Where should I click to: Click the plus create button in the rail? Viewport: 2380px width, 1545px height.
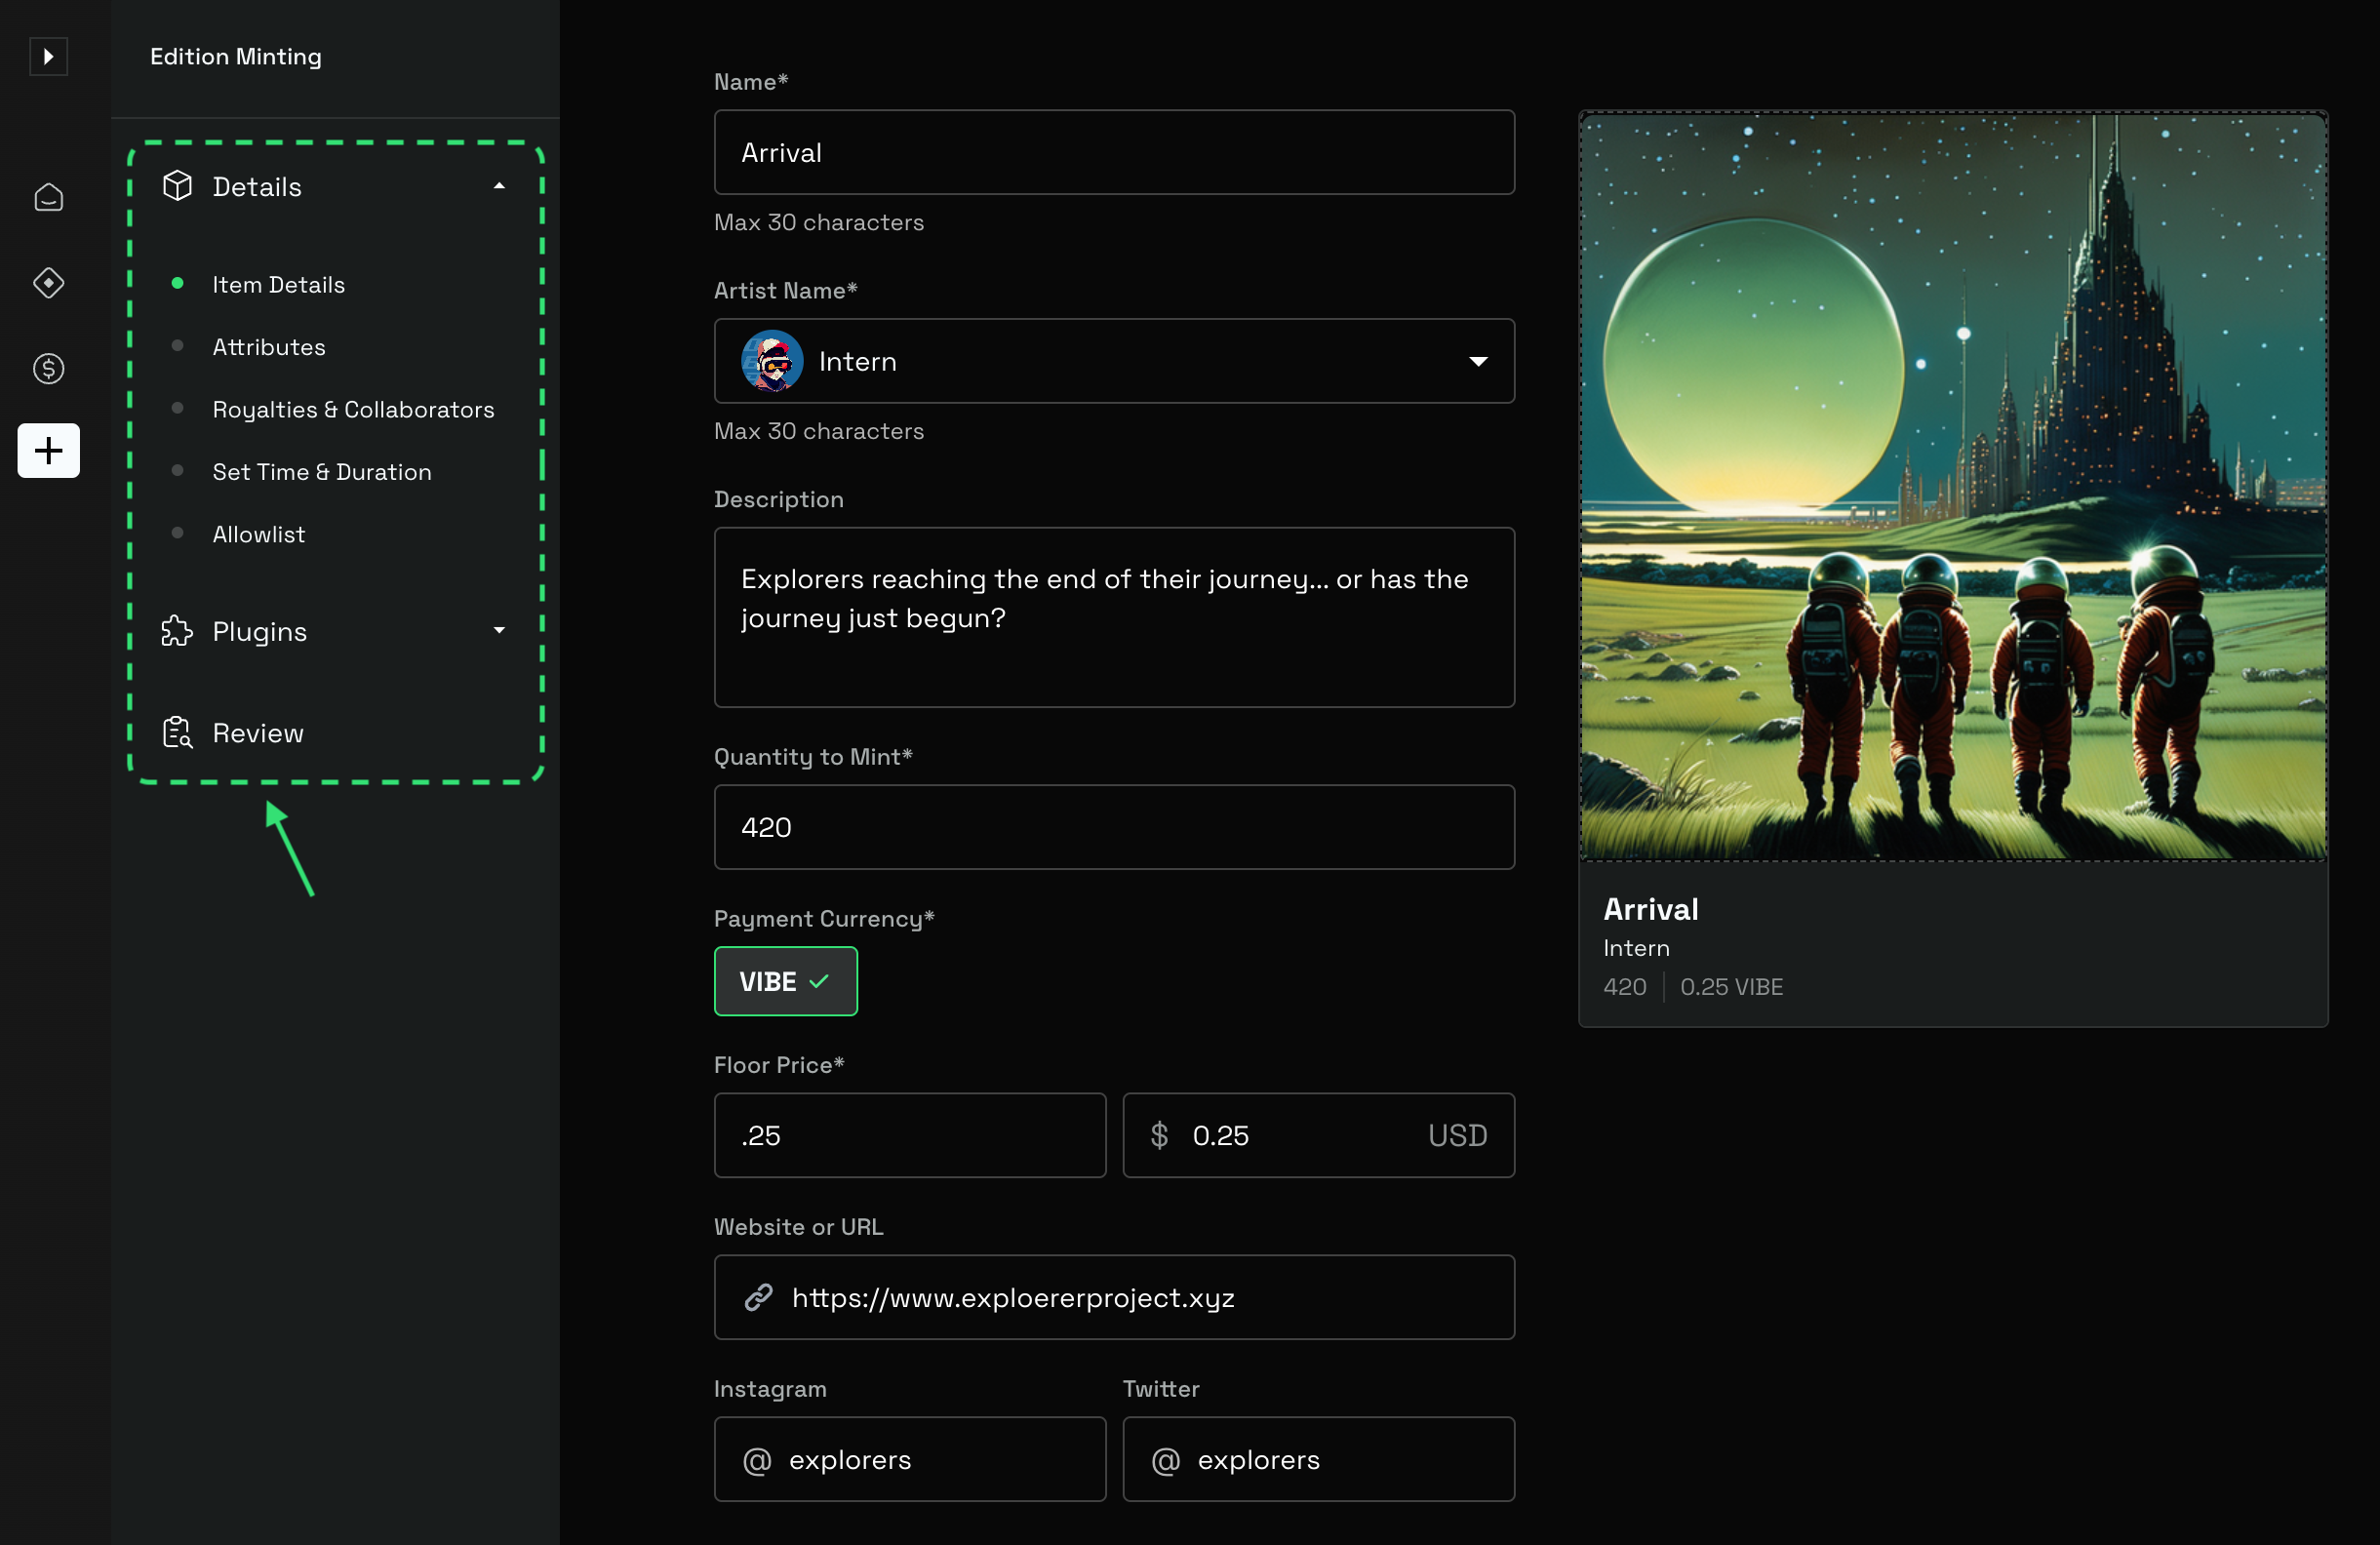coord(48,451)
